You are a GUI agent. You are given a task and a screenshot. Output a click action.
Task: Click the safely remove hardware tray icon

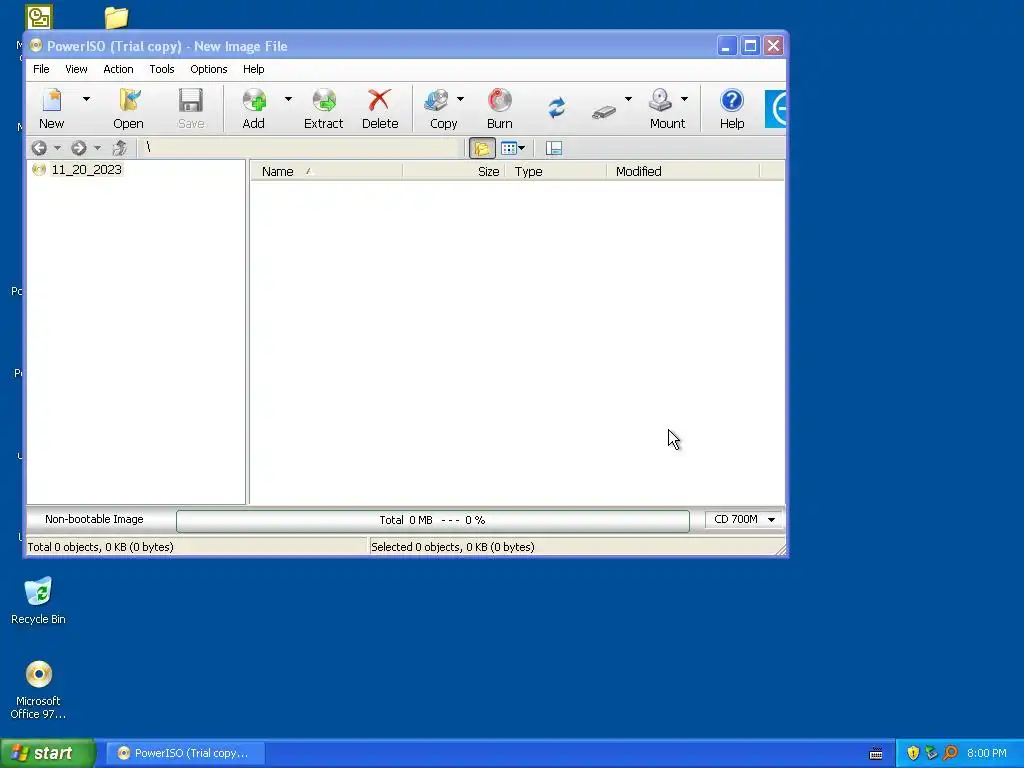pyautogui.click(x=931, y=753)
